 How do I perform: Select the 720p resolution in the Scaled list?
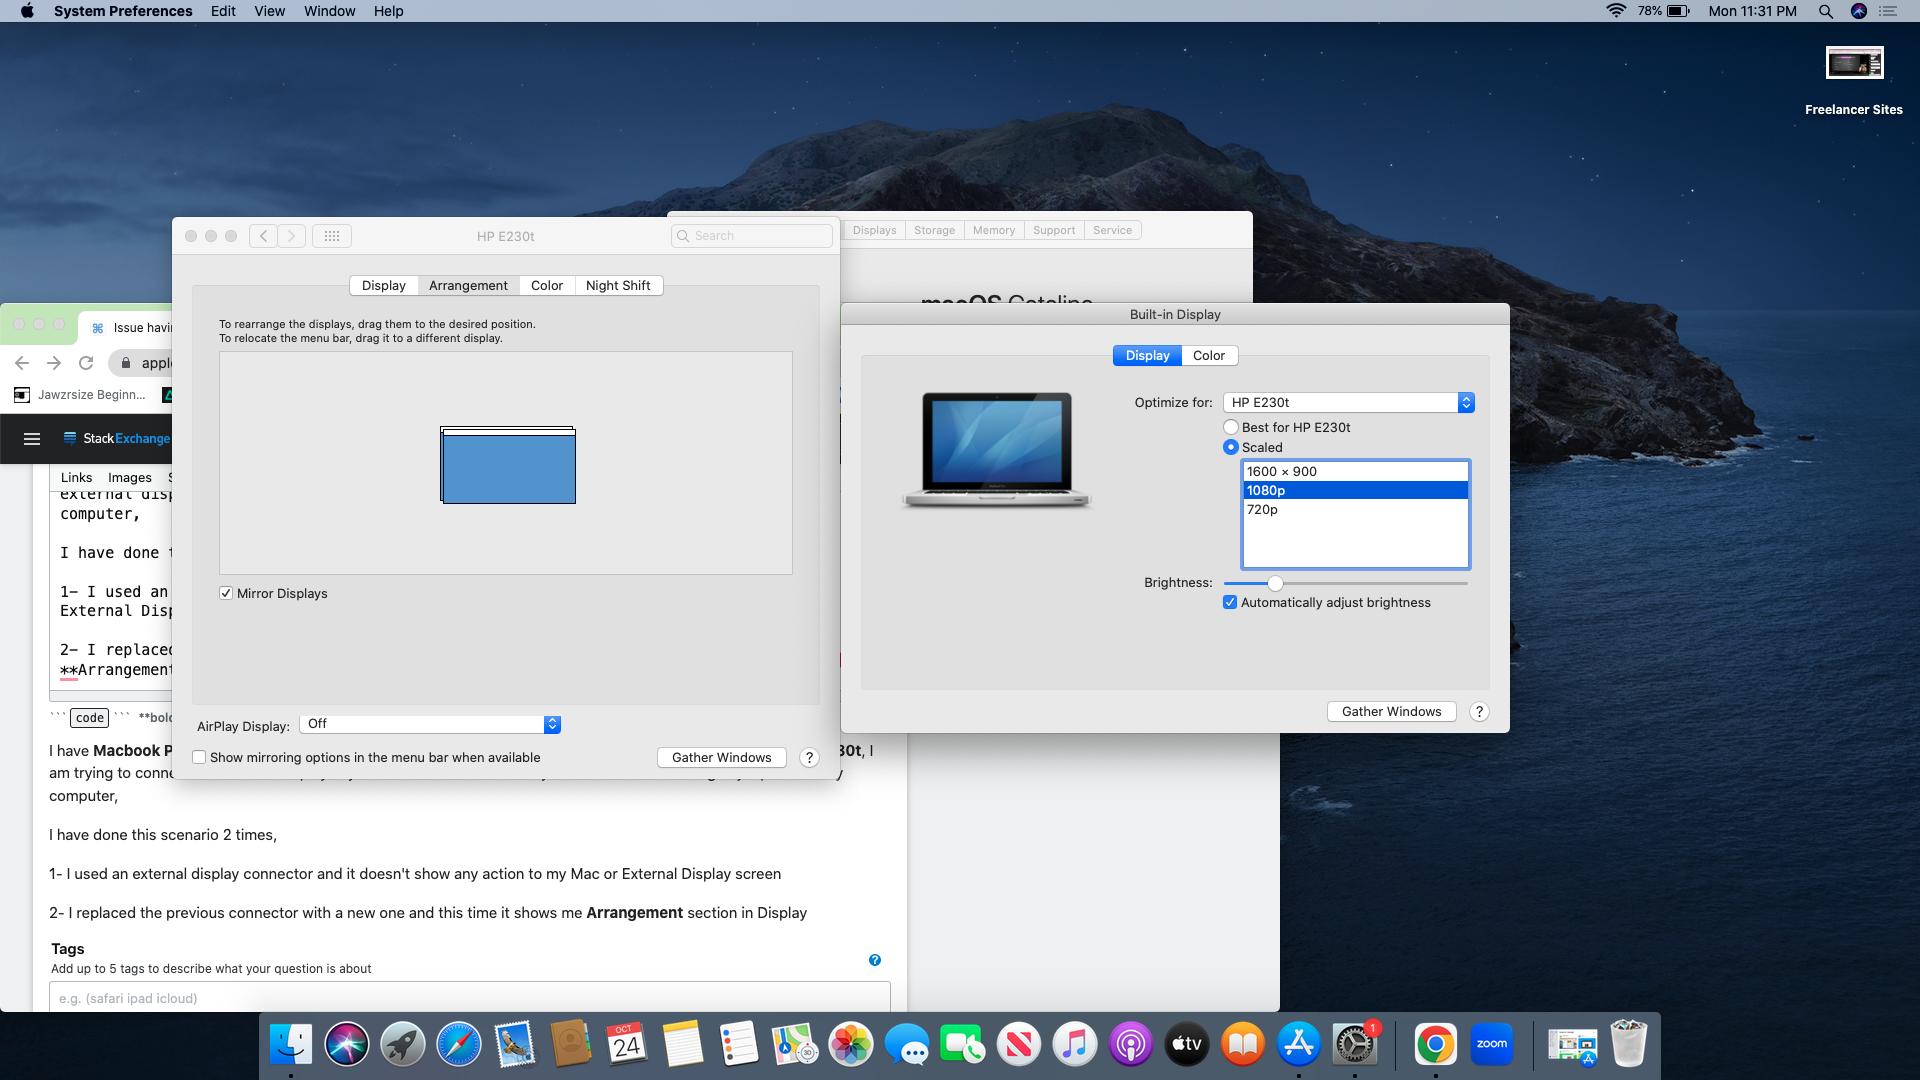[x=1261, y=509]
